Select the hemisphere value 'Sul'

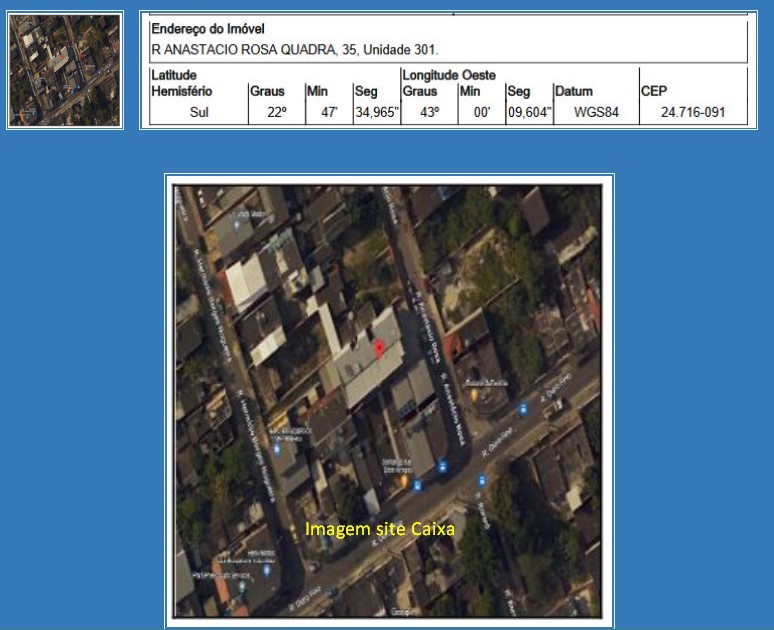pyautogui.click(x=199, y=112)
